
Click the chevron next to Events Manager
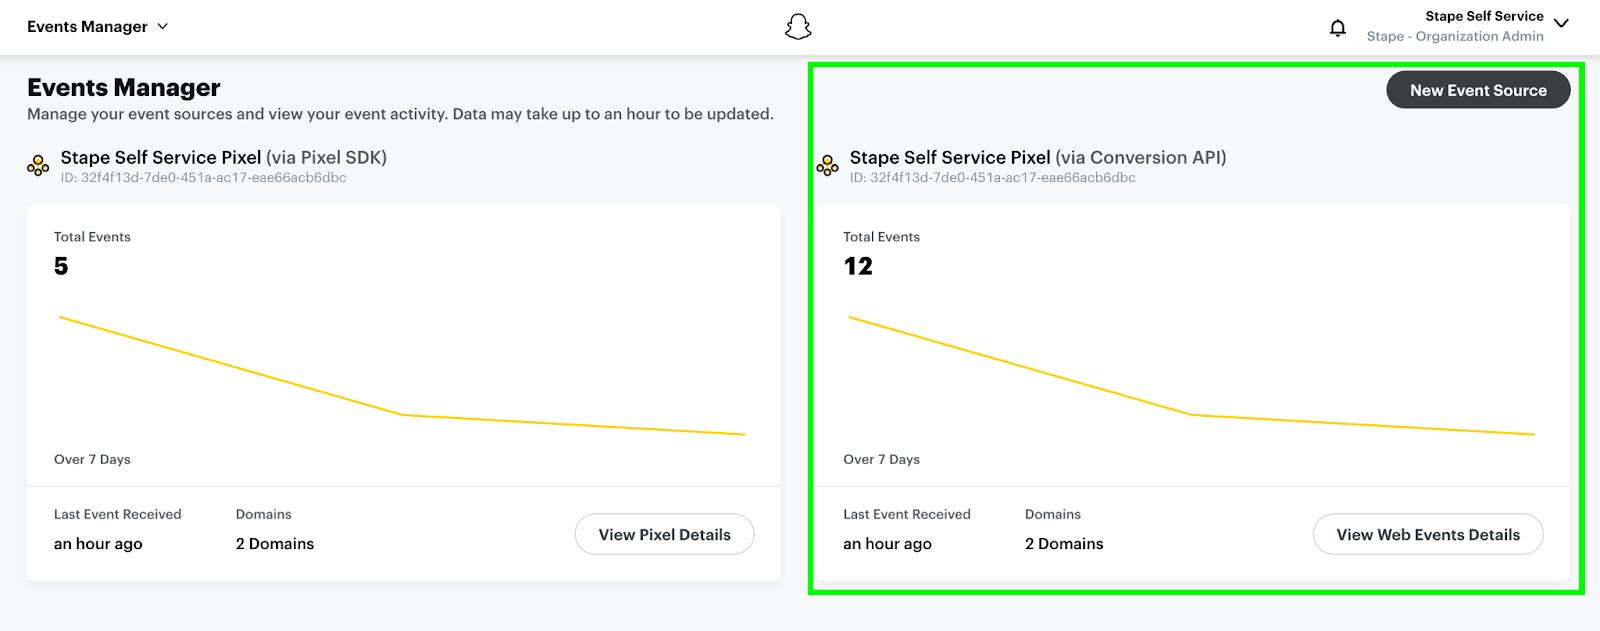point(163,27)
